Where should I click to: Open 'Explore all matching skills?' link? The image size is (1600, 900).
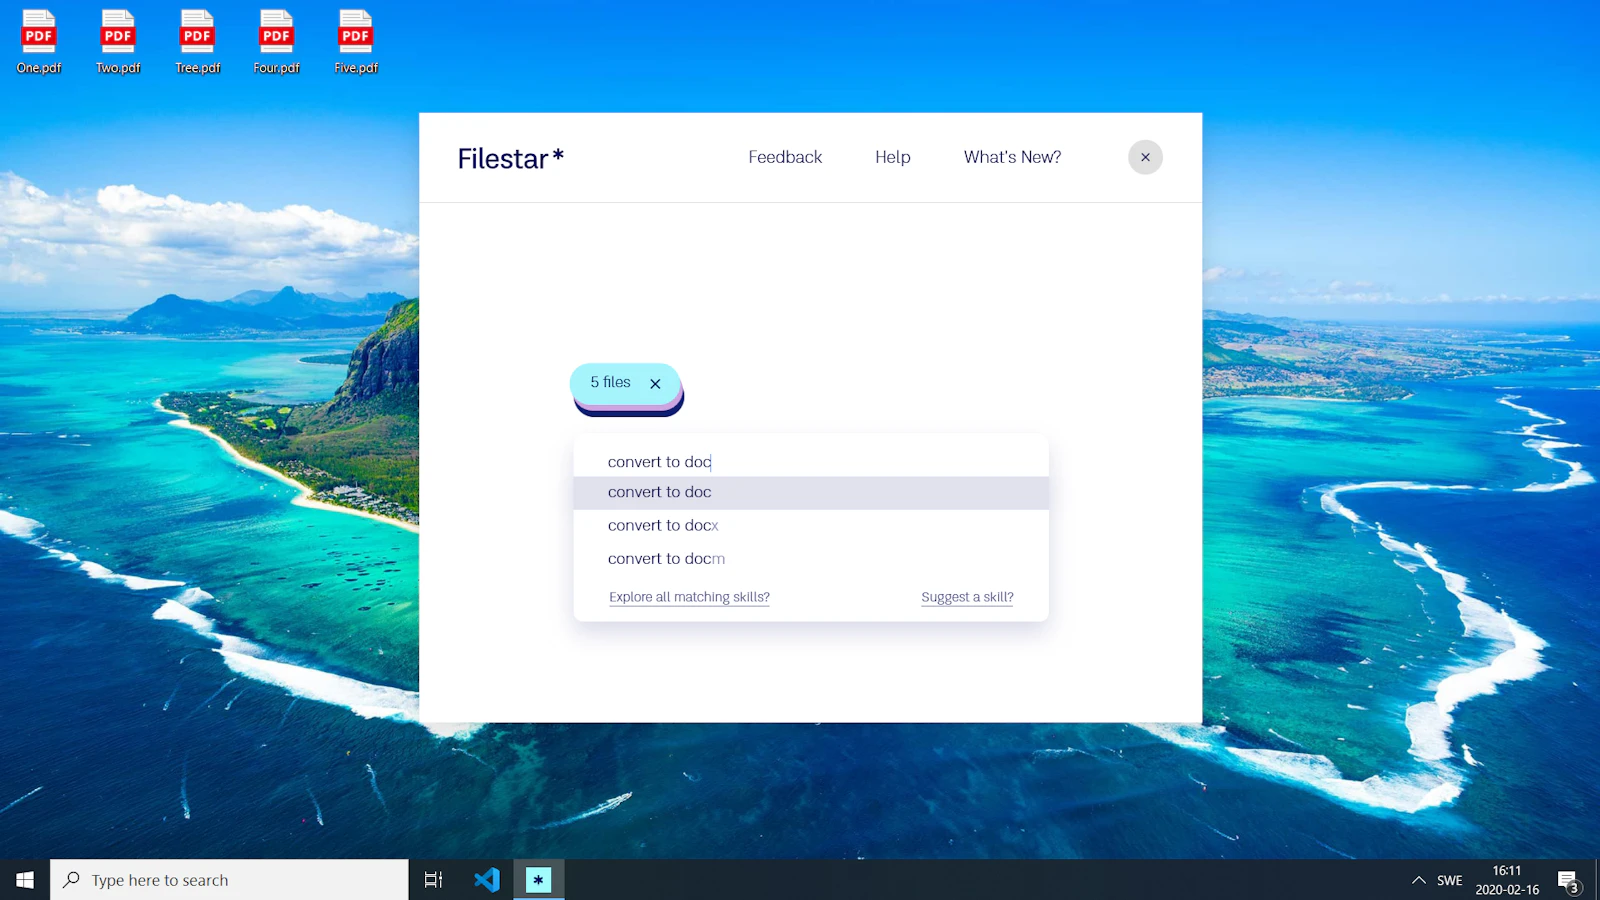689,597
